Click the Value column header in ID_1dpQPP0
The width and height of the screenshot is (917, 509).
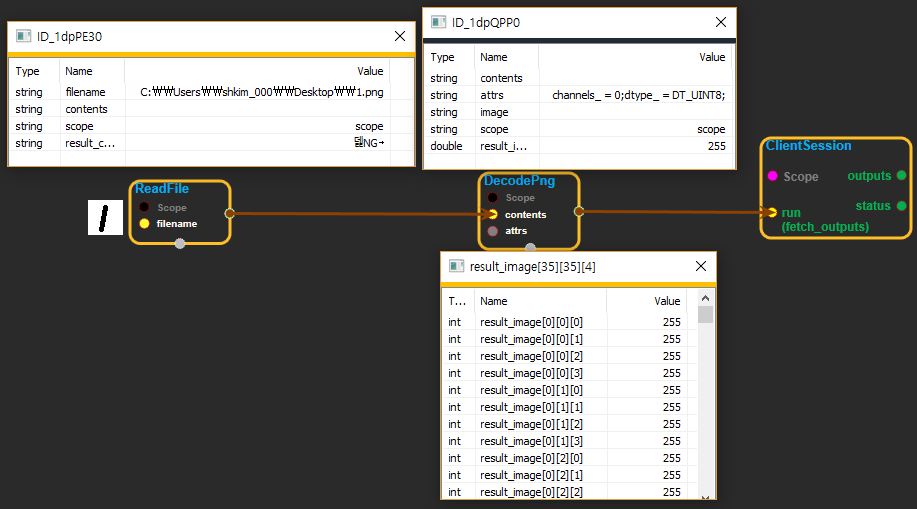click(x=712, y=58)
